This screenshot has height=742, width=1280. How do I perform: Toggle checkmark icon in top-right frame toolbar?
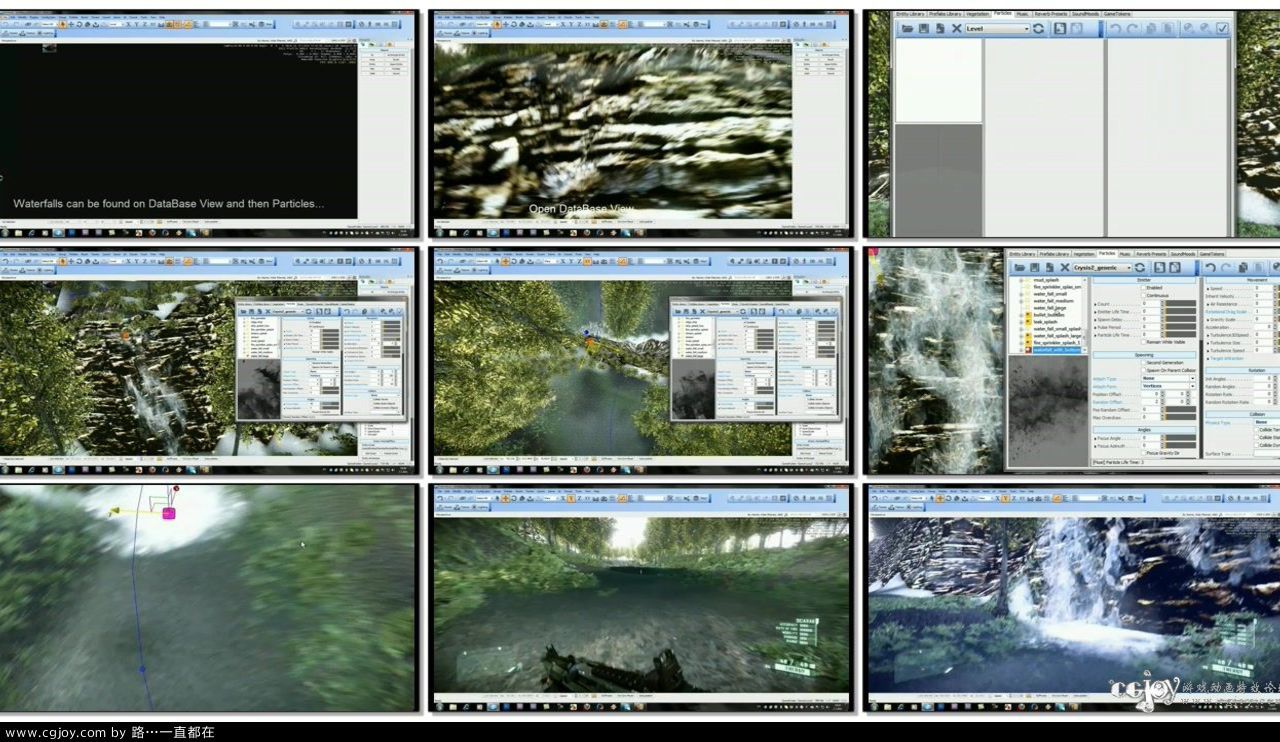1223,28
